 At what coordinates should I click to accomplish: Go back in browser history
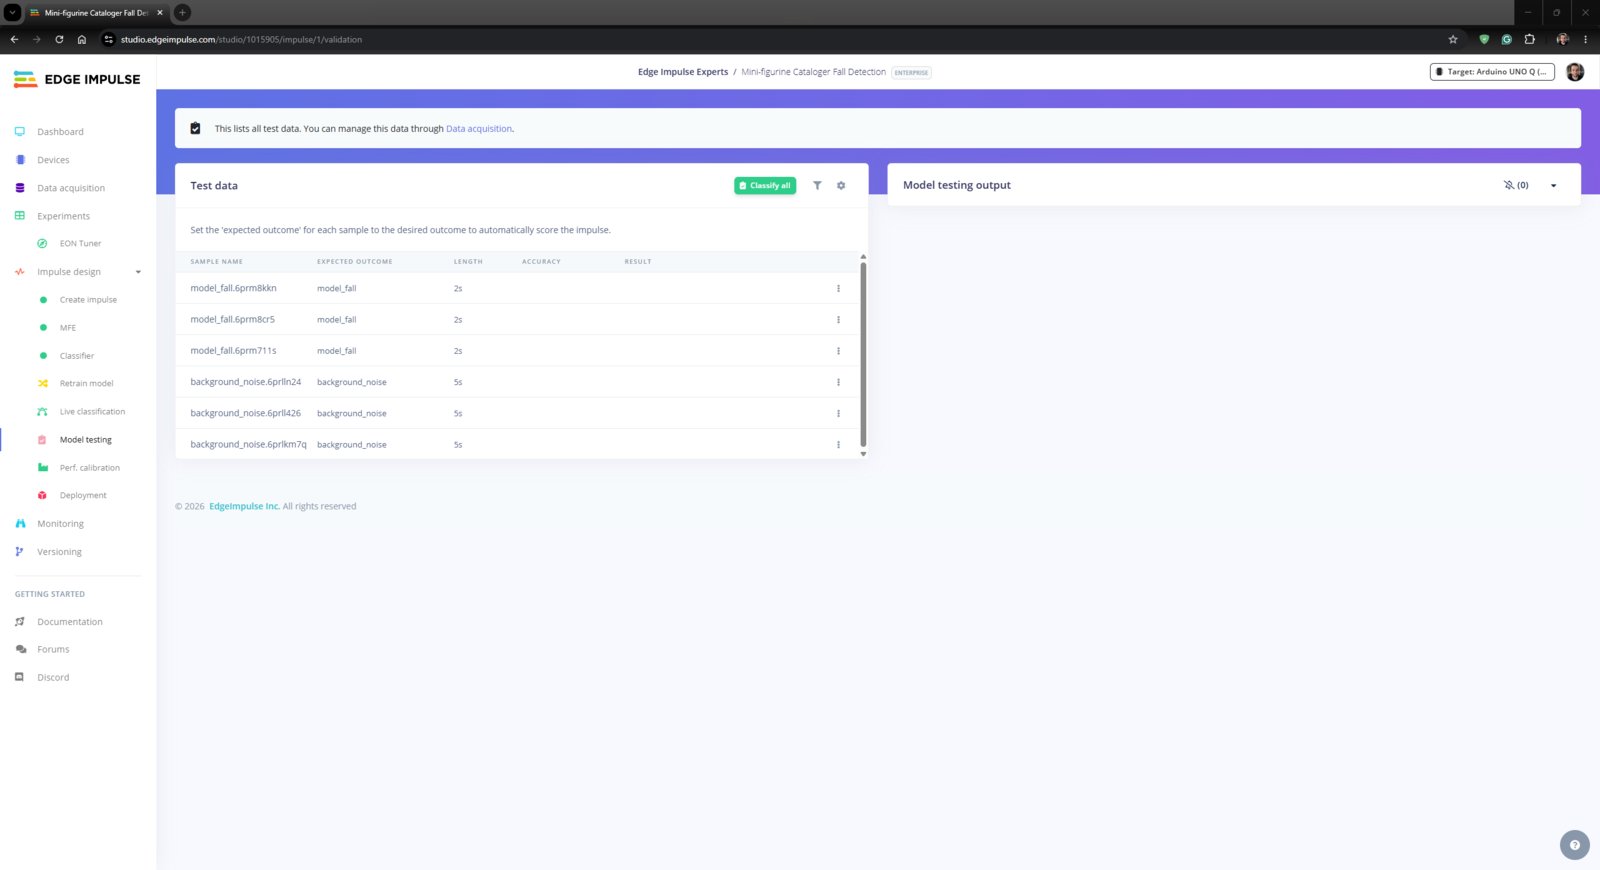tap(14, 40)
